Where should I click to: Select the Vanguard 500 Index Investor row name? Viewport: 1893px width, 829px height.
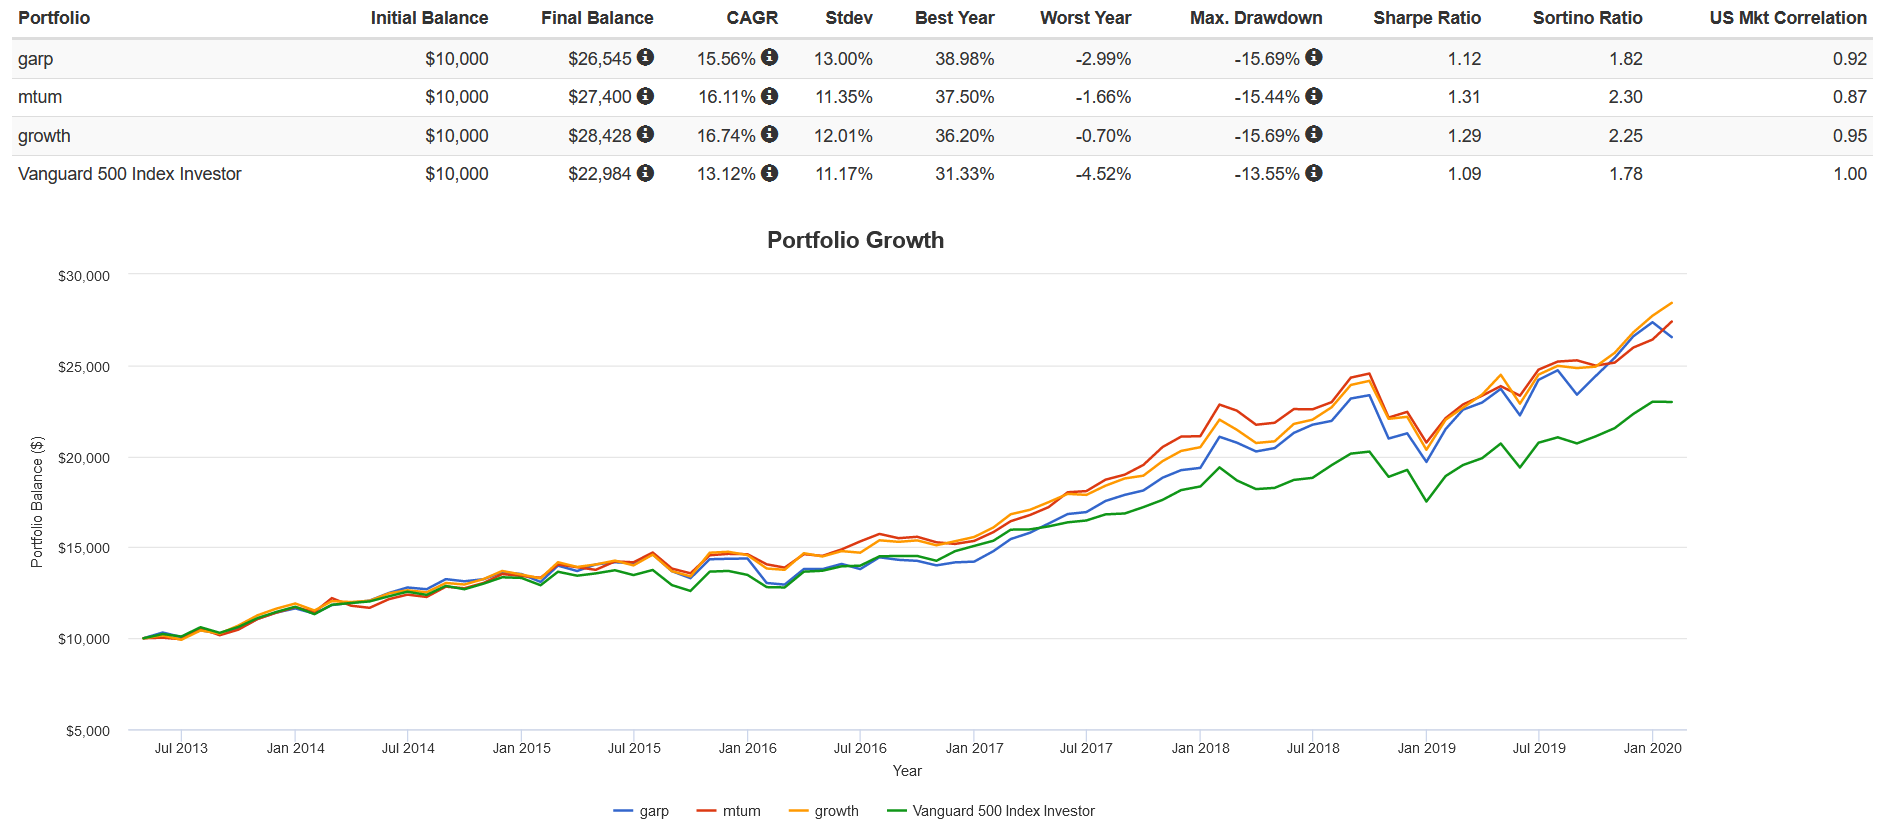pyautogui.click(x=130, y=174)
